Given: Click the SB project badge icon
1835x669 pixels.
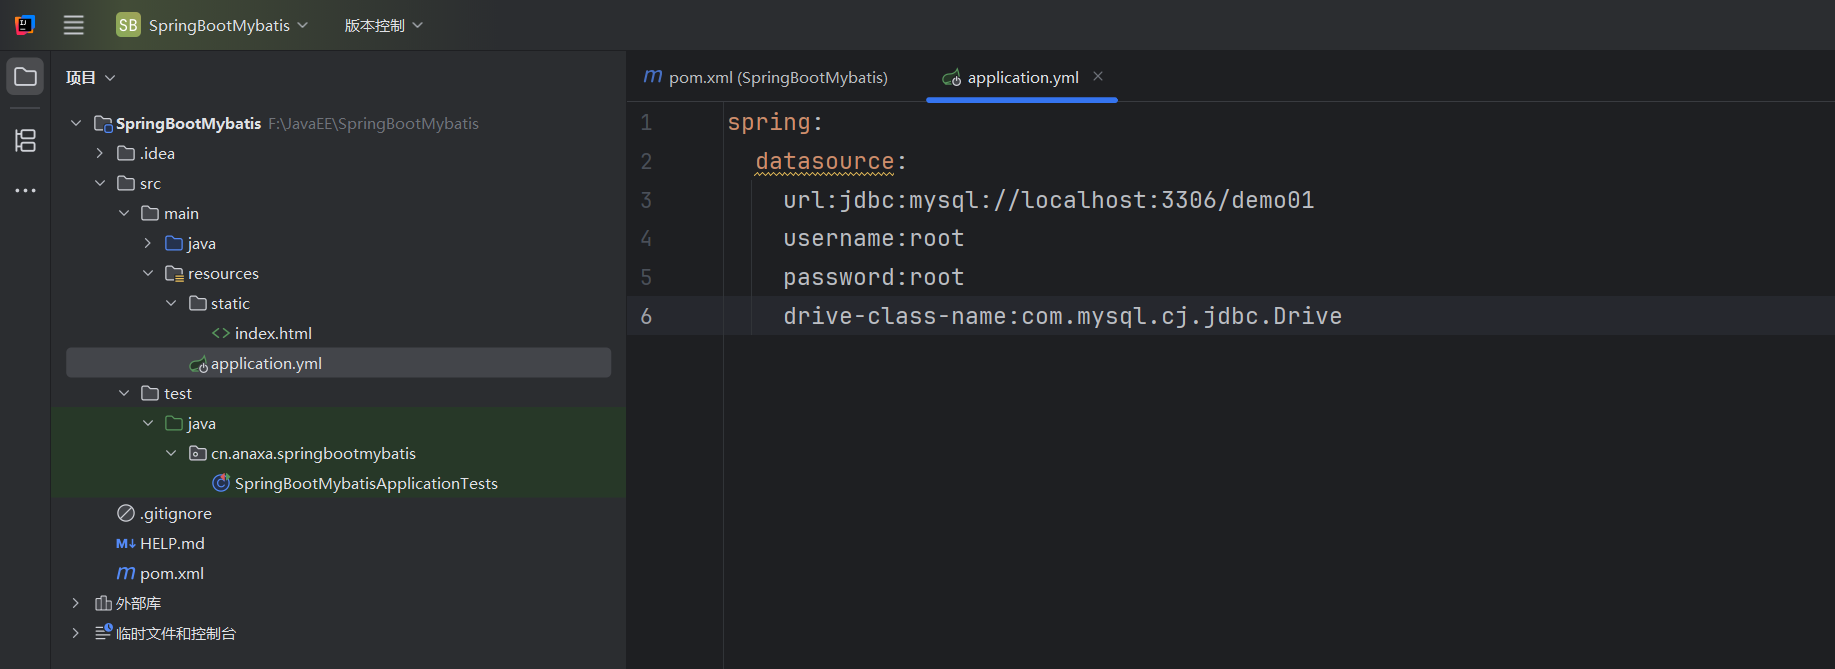Looking at the screenshot, I should [x=128, y=25].
